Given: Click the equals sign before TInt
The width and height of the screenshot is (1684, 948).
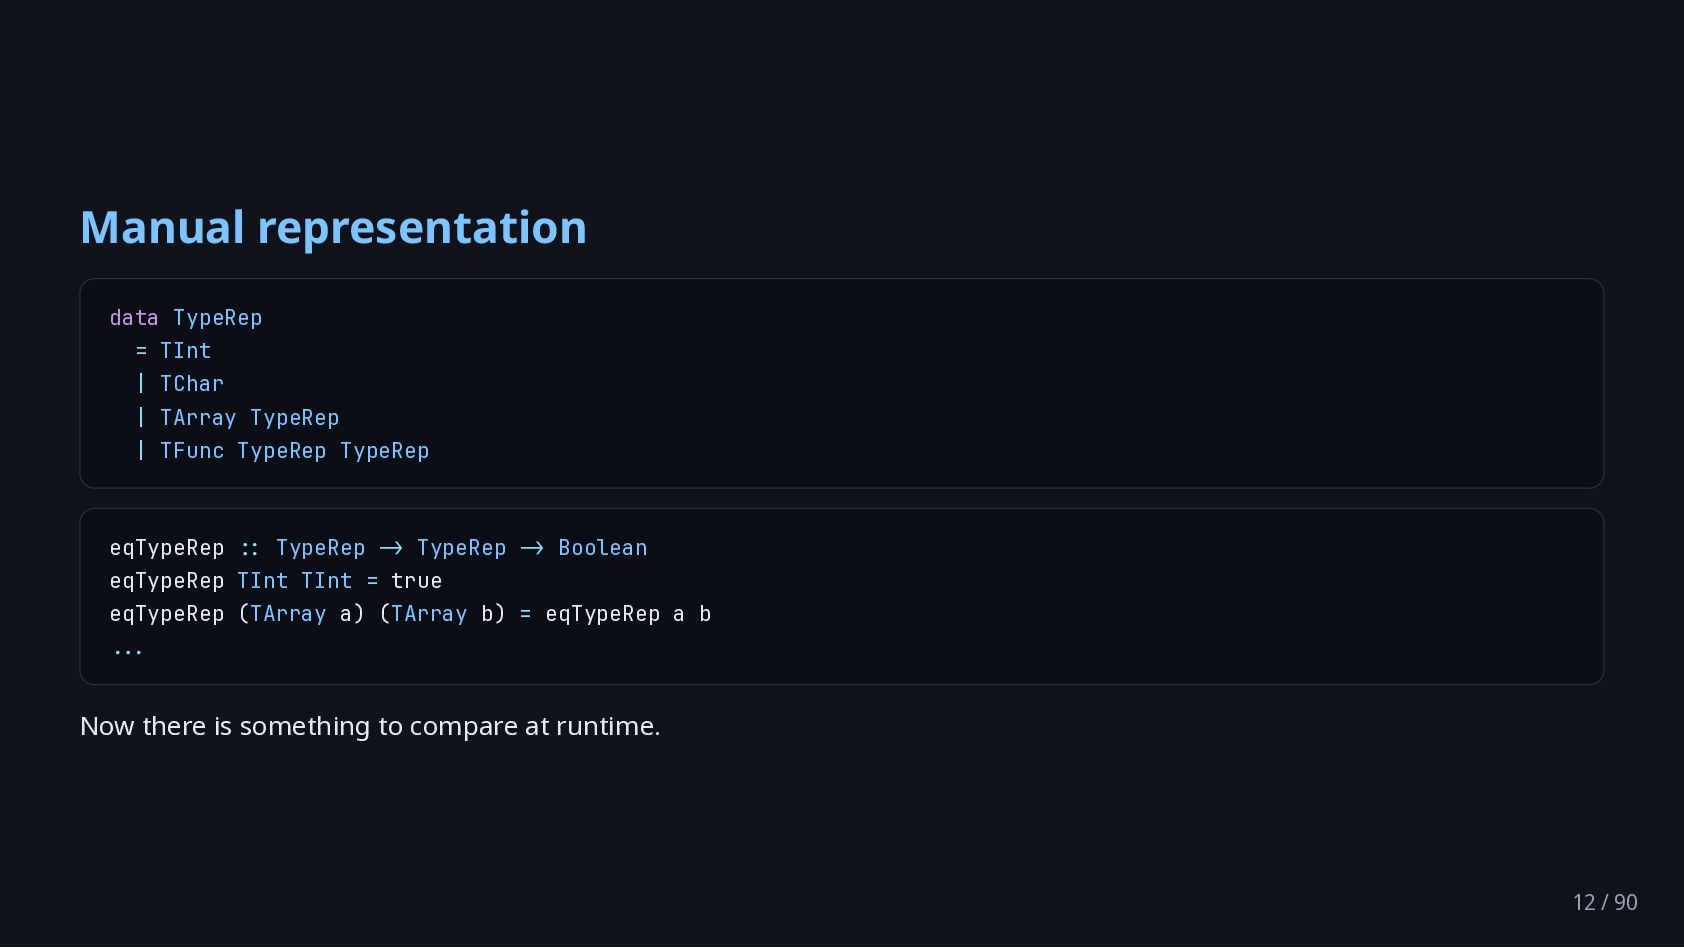Looking at the screenshot, I should point(141,351).
